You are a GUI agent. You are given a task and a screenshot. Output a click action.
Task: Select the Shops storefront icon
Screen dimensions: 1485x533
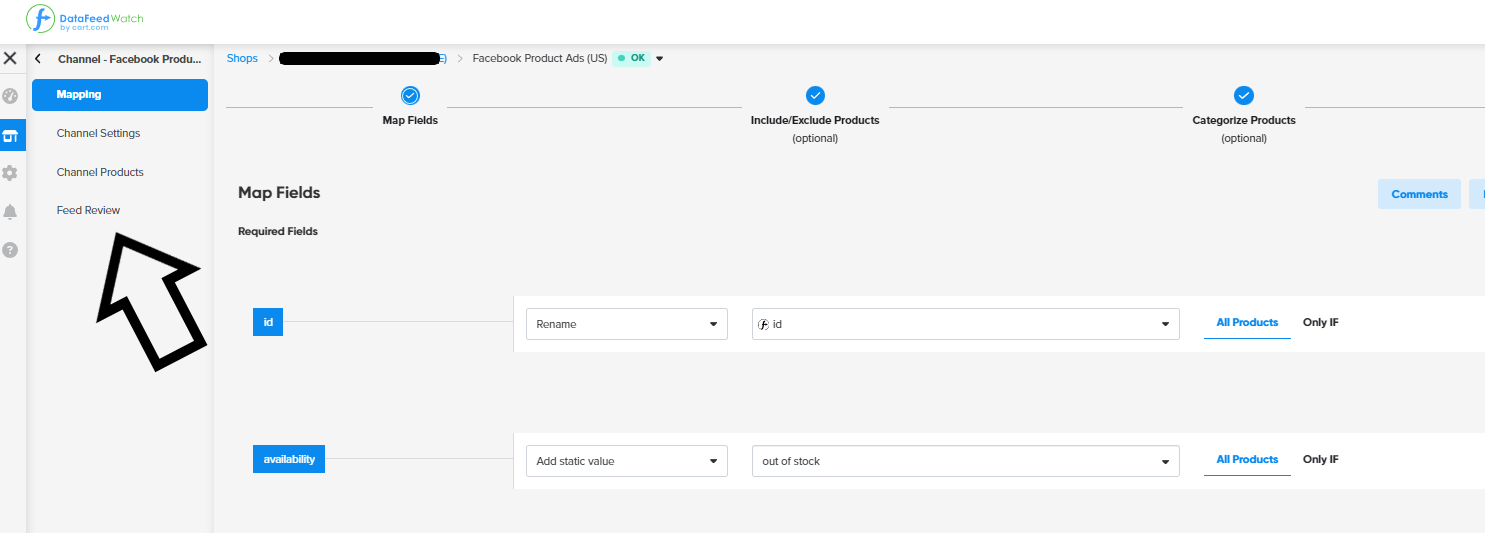click(x=11, y=135)
